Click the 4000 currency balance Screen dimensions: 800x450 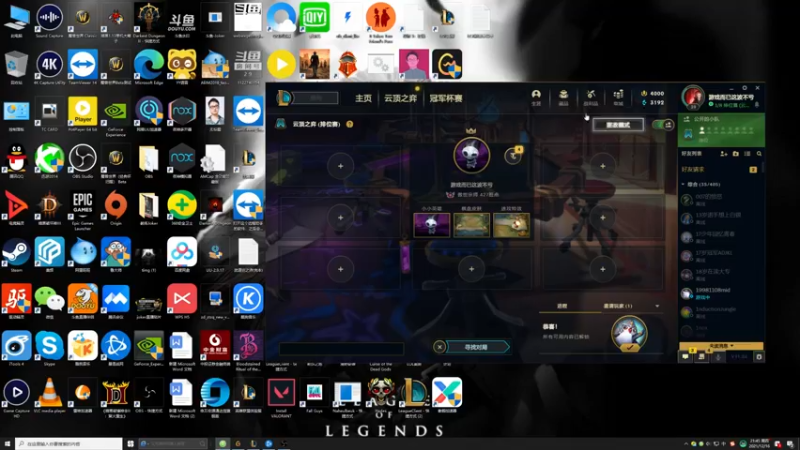pyautogui.click(x=653, y=93)
